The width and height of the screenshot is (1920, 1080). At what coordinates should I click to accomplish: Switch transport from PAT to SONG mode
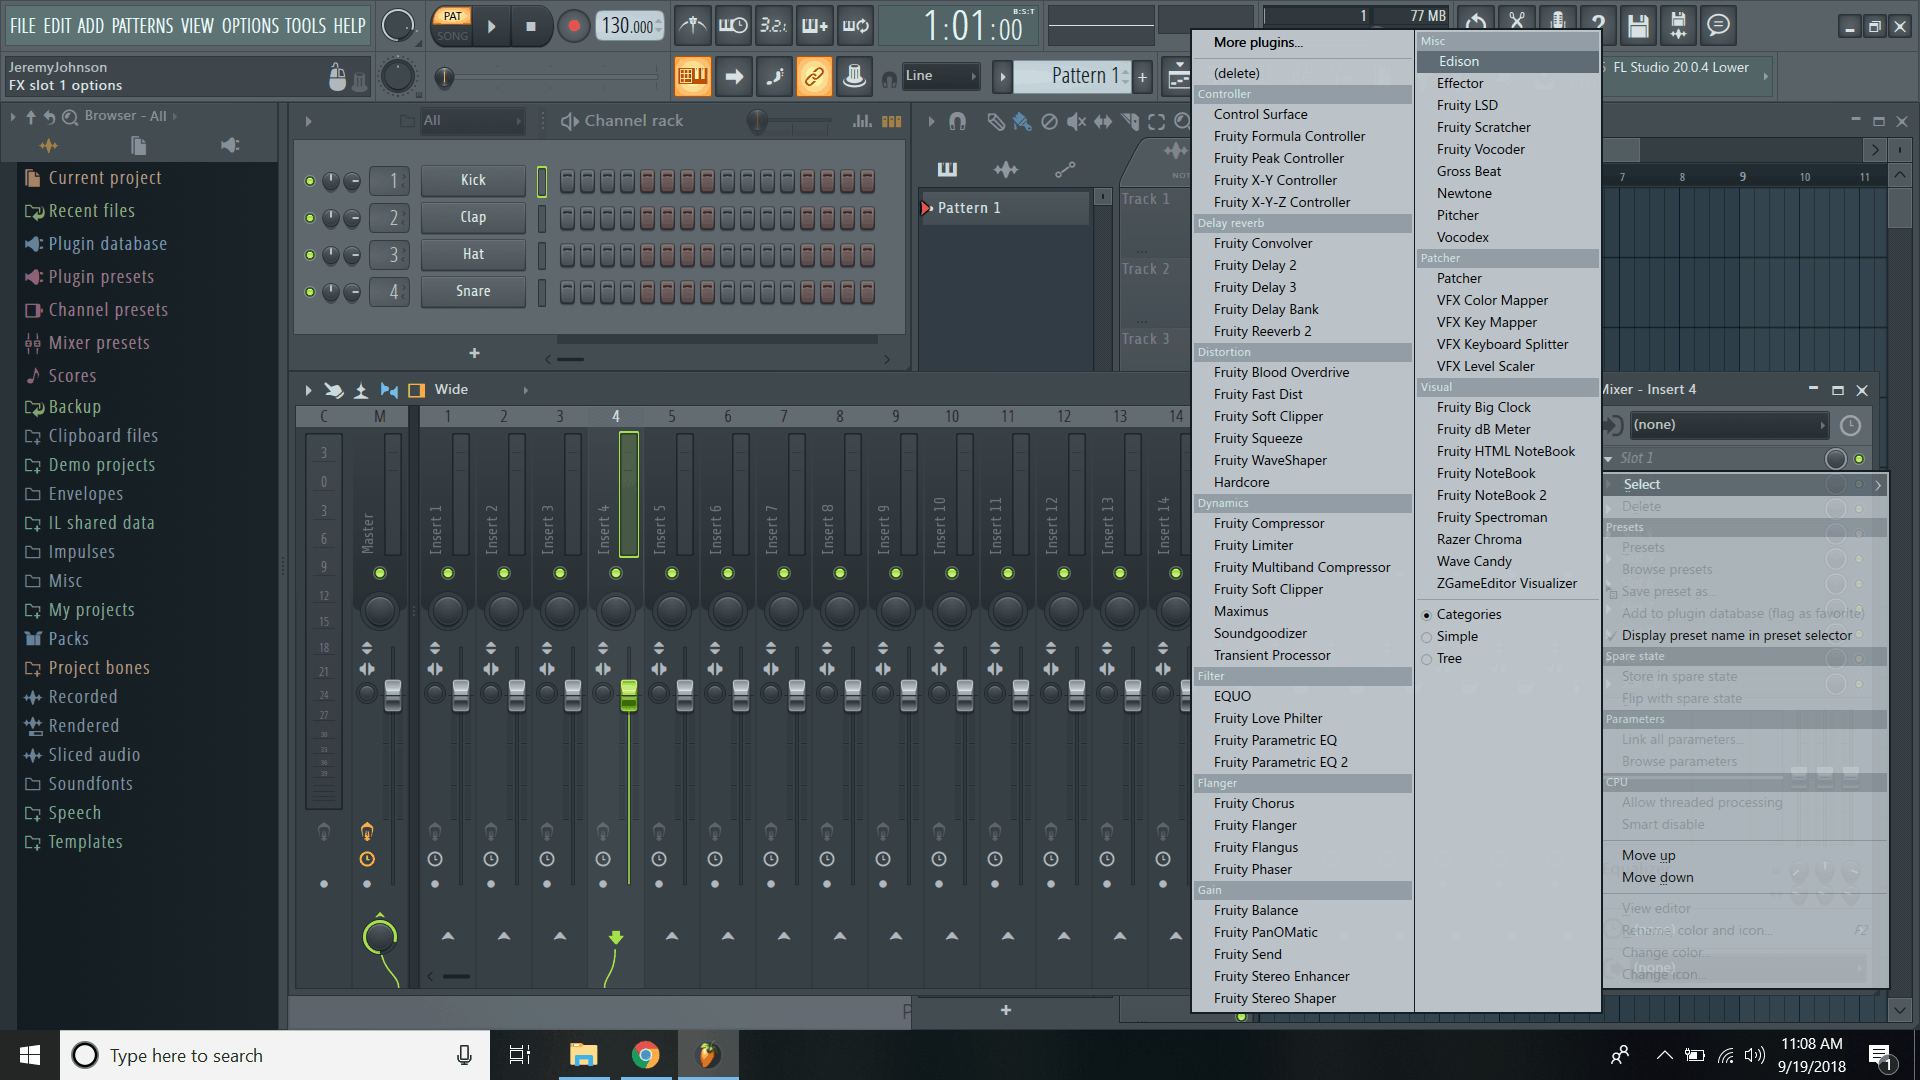452,38
